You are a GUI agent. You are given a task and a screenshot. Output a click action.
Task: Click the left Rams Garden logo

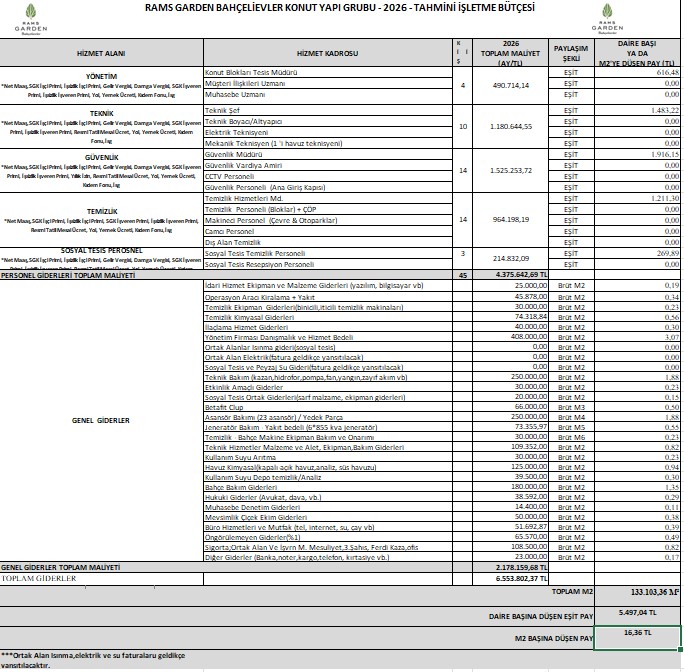[31, 19]
